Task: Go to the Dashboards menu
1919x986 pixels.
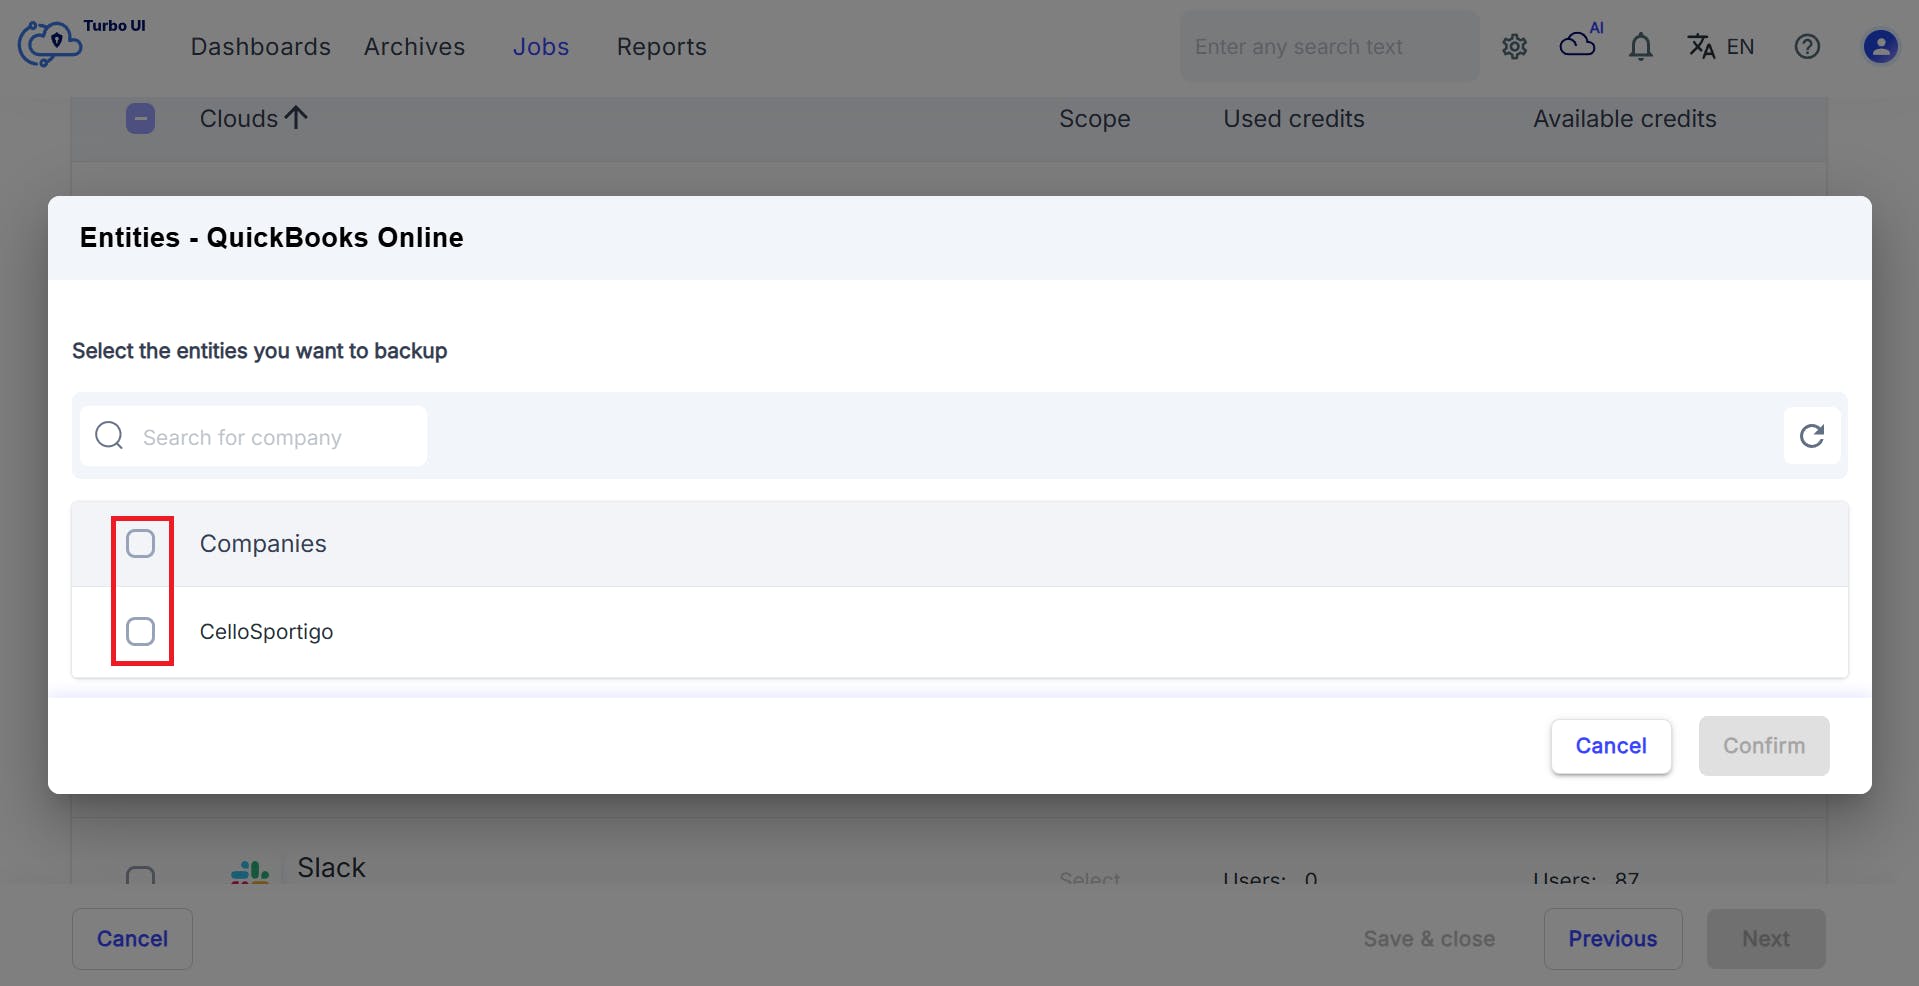Action: point(261,47)
